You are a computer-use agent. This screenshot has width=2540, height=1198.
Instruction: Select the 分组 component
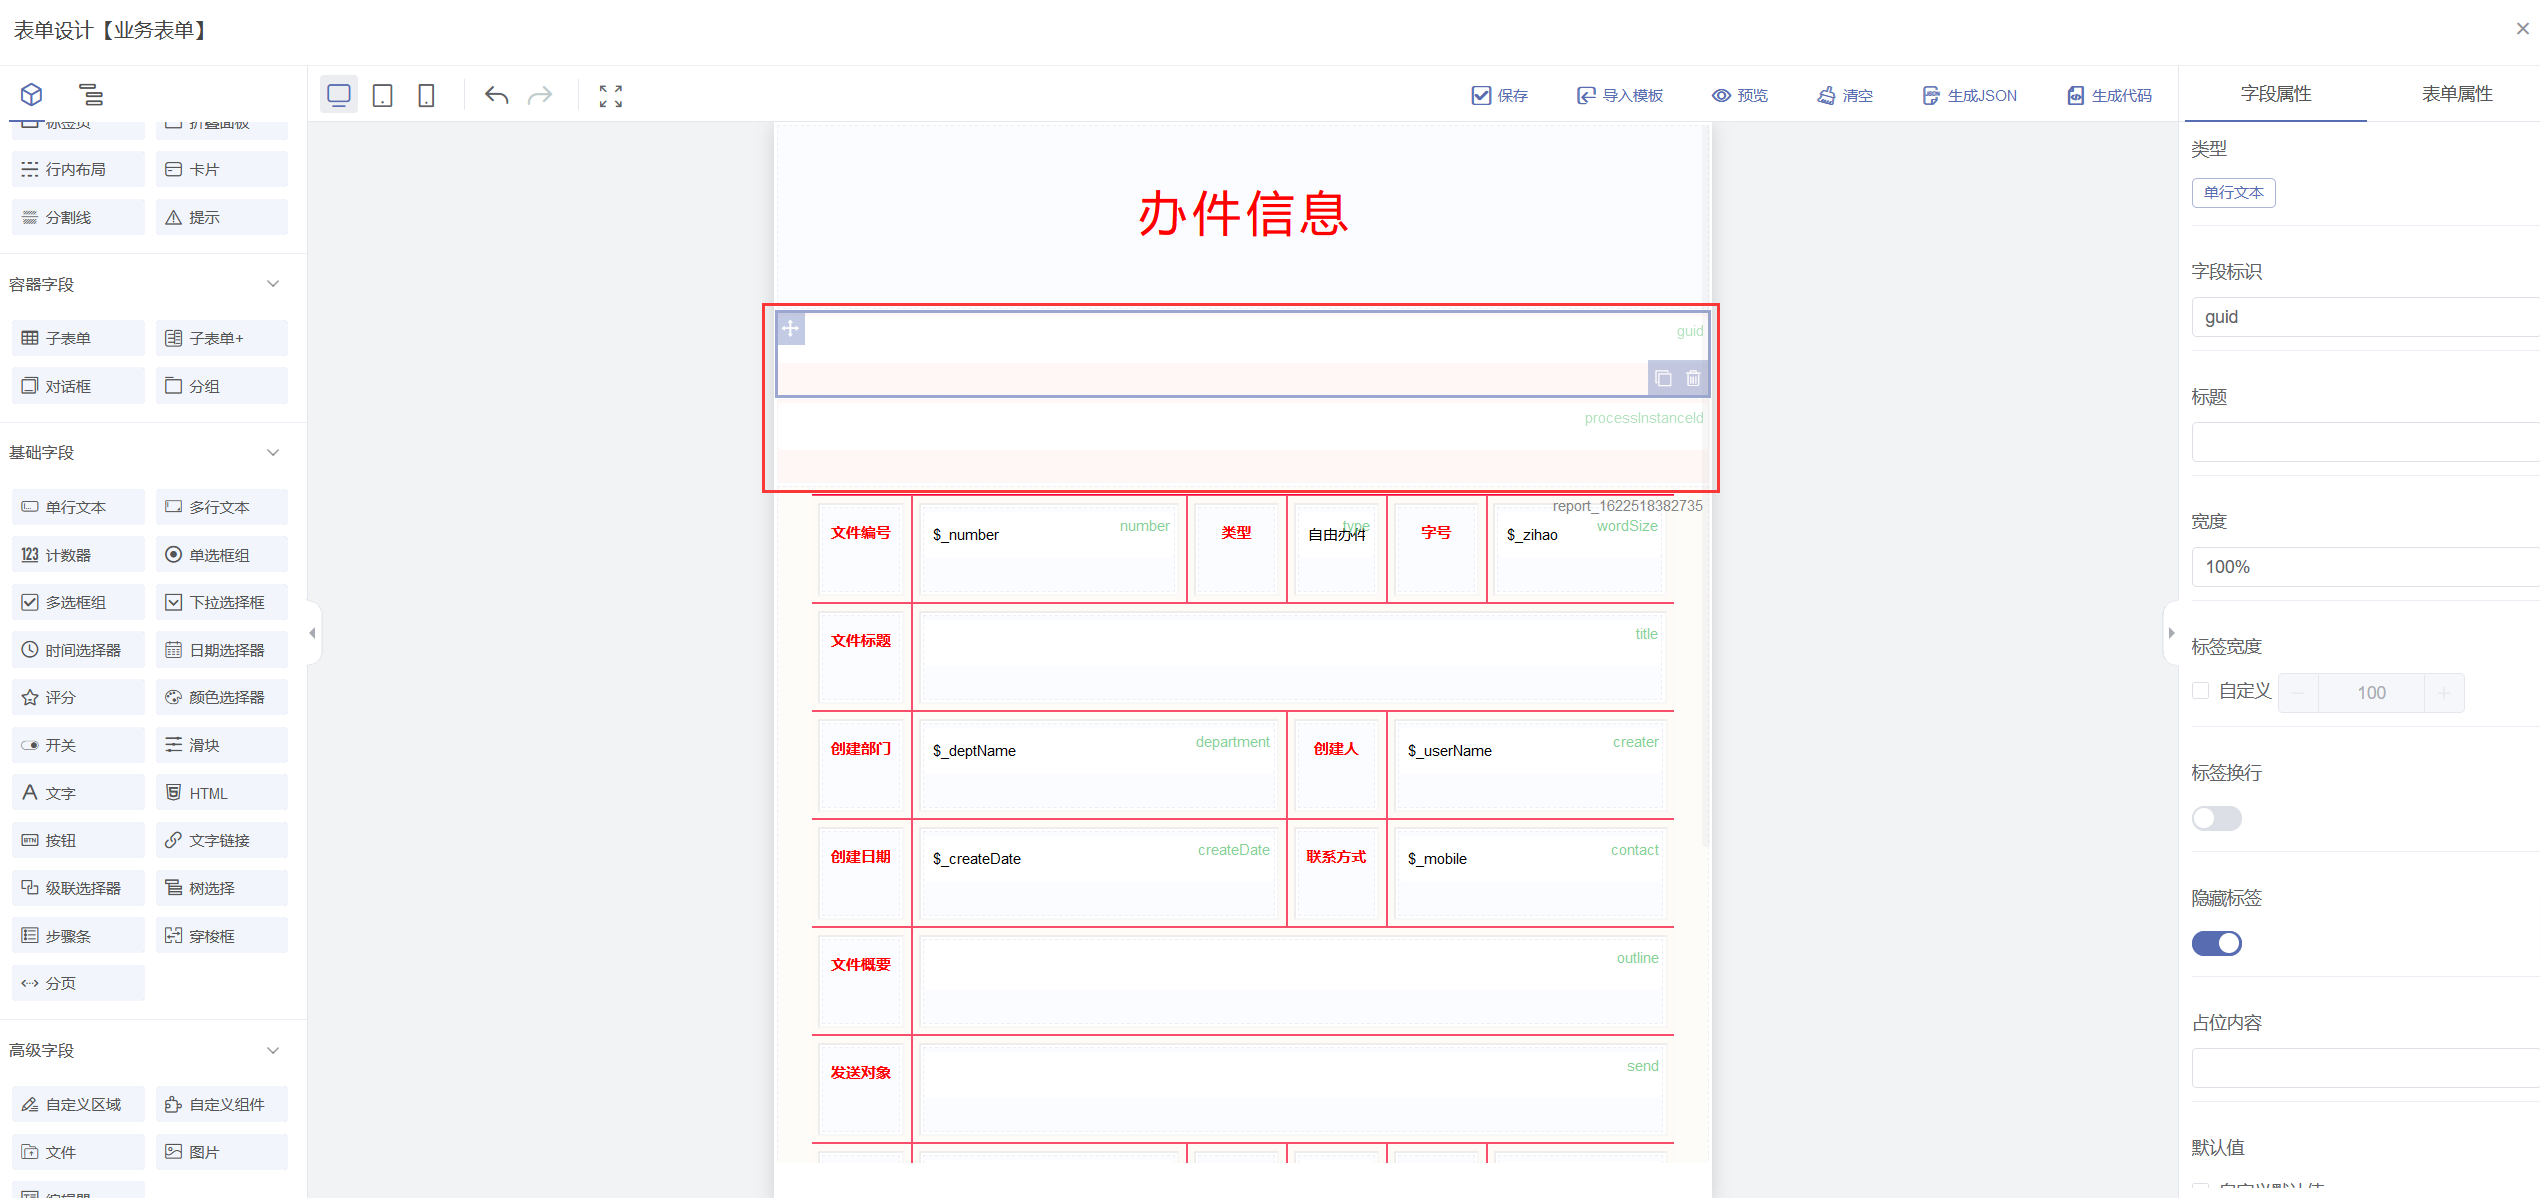222,386
